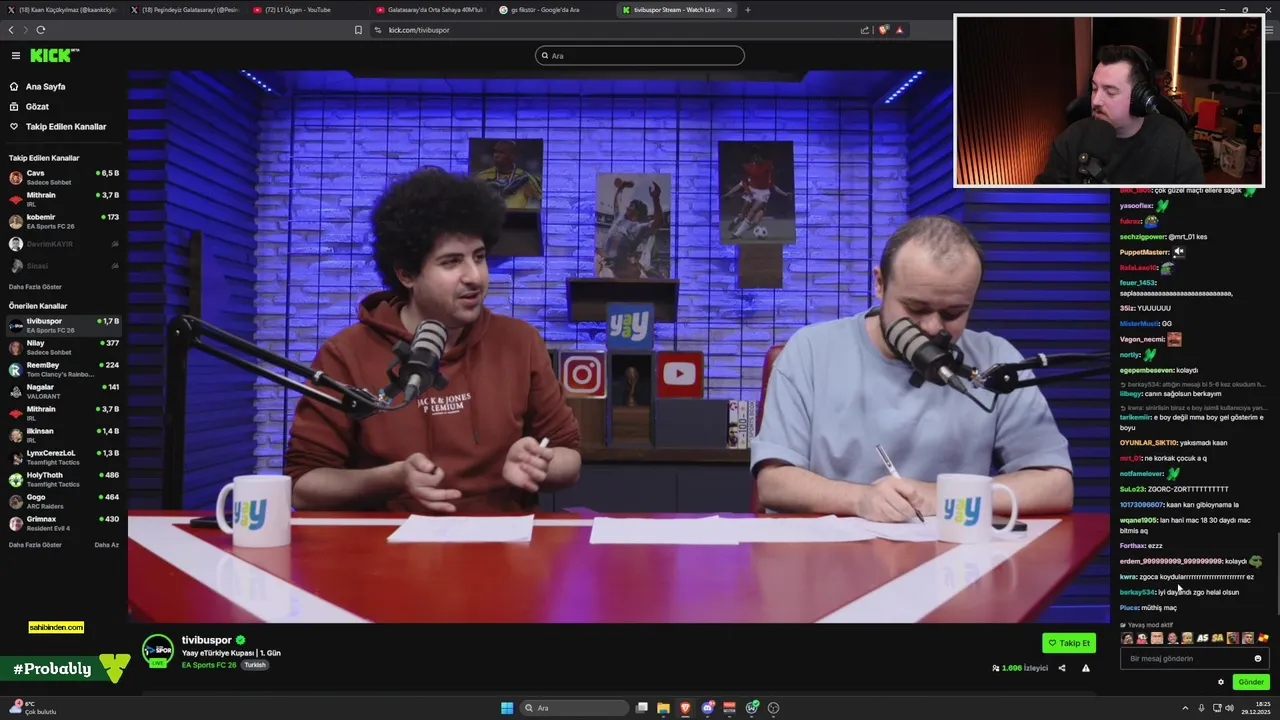Open Nilay recommended channel

click(63, 347)
